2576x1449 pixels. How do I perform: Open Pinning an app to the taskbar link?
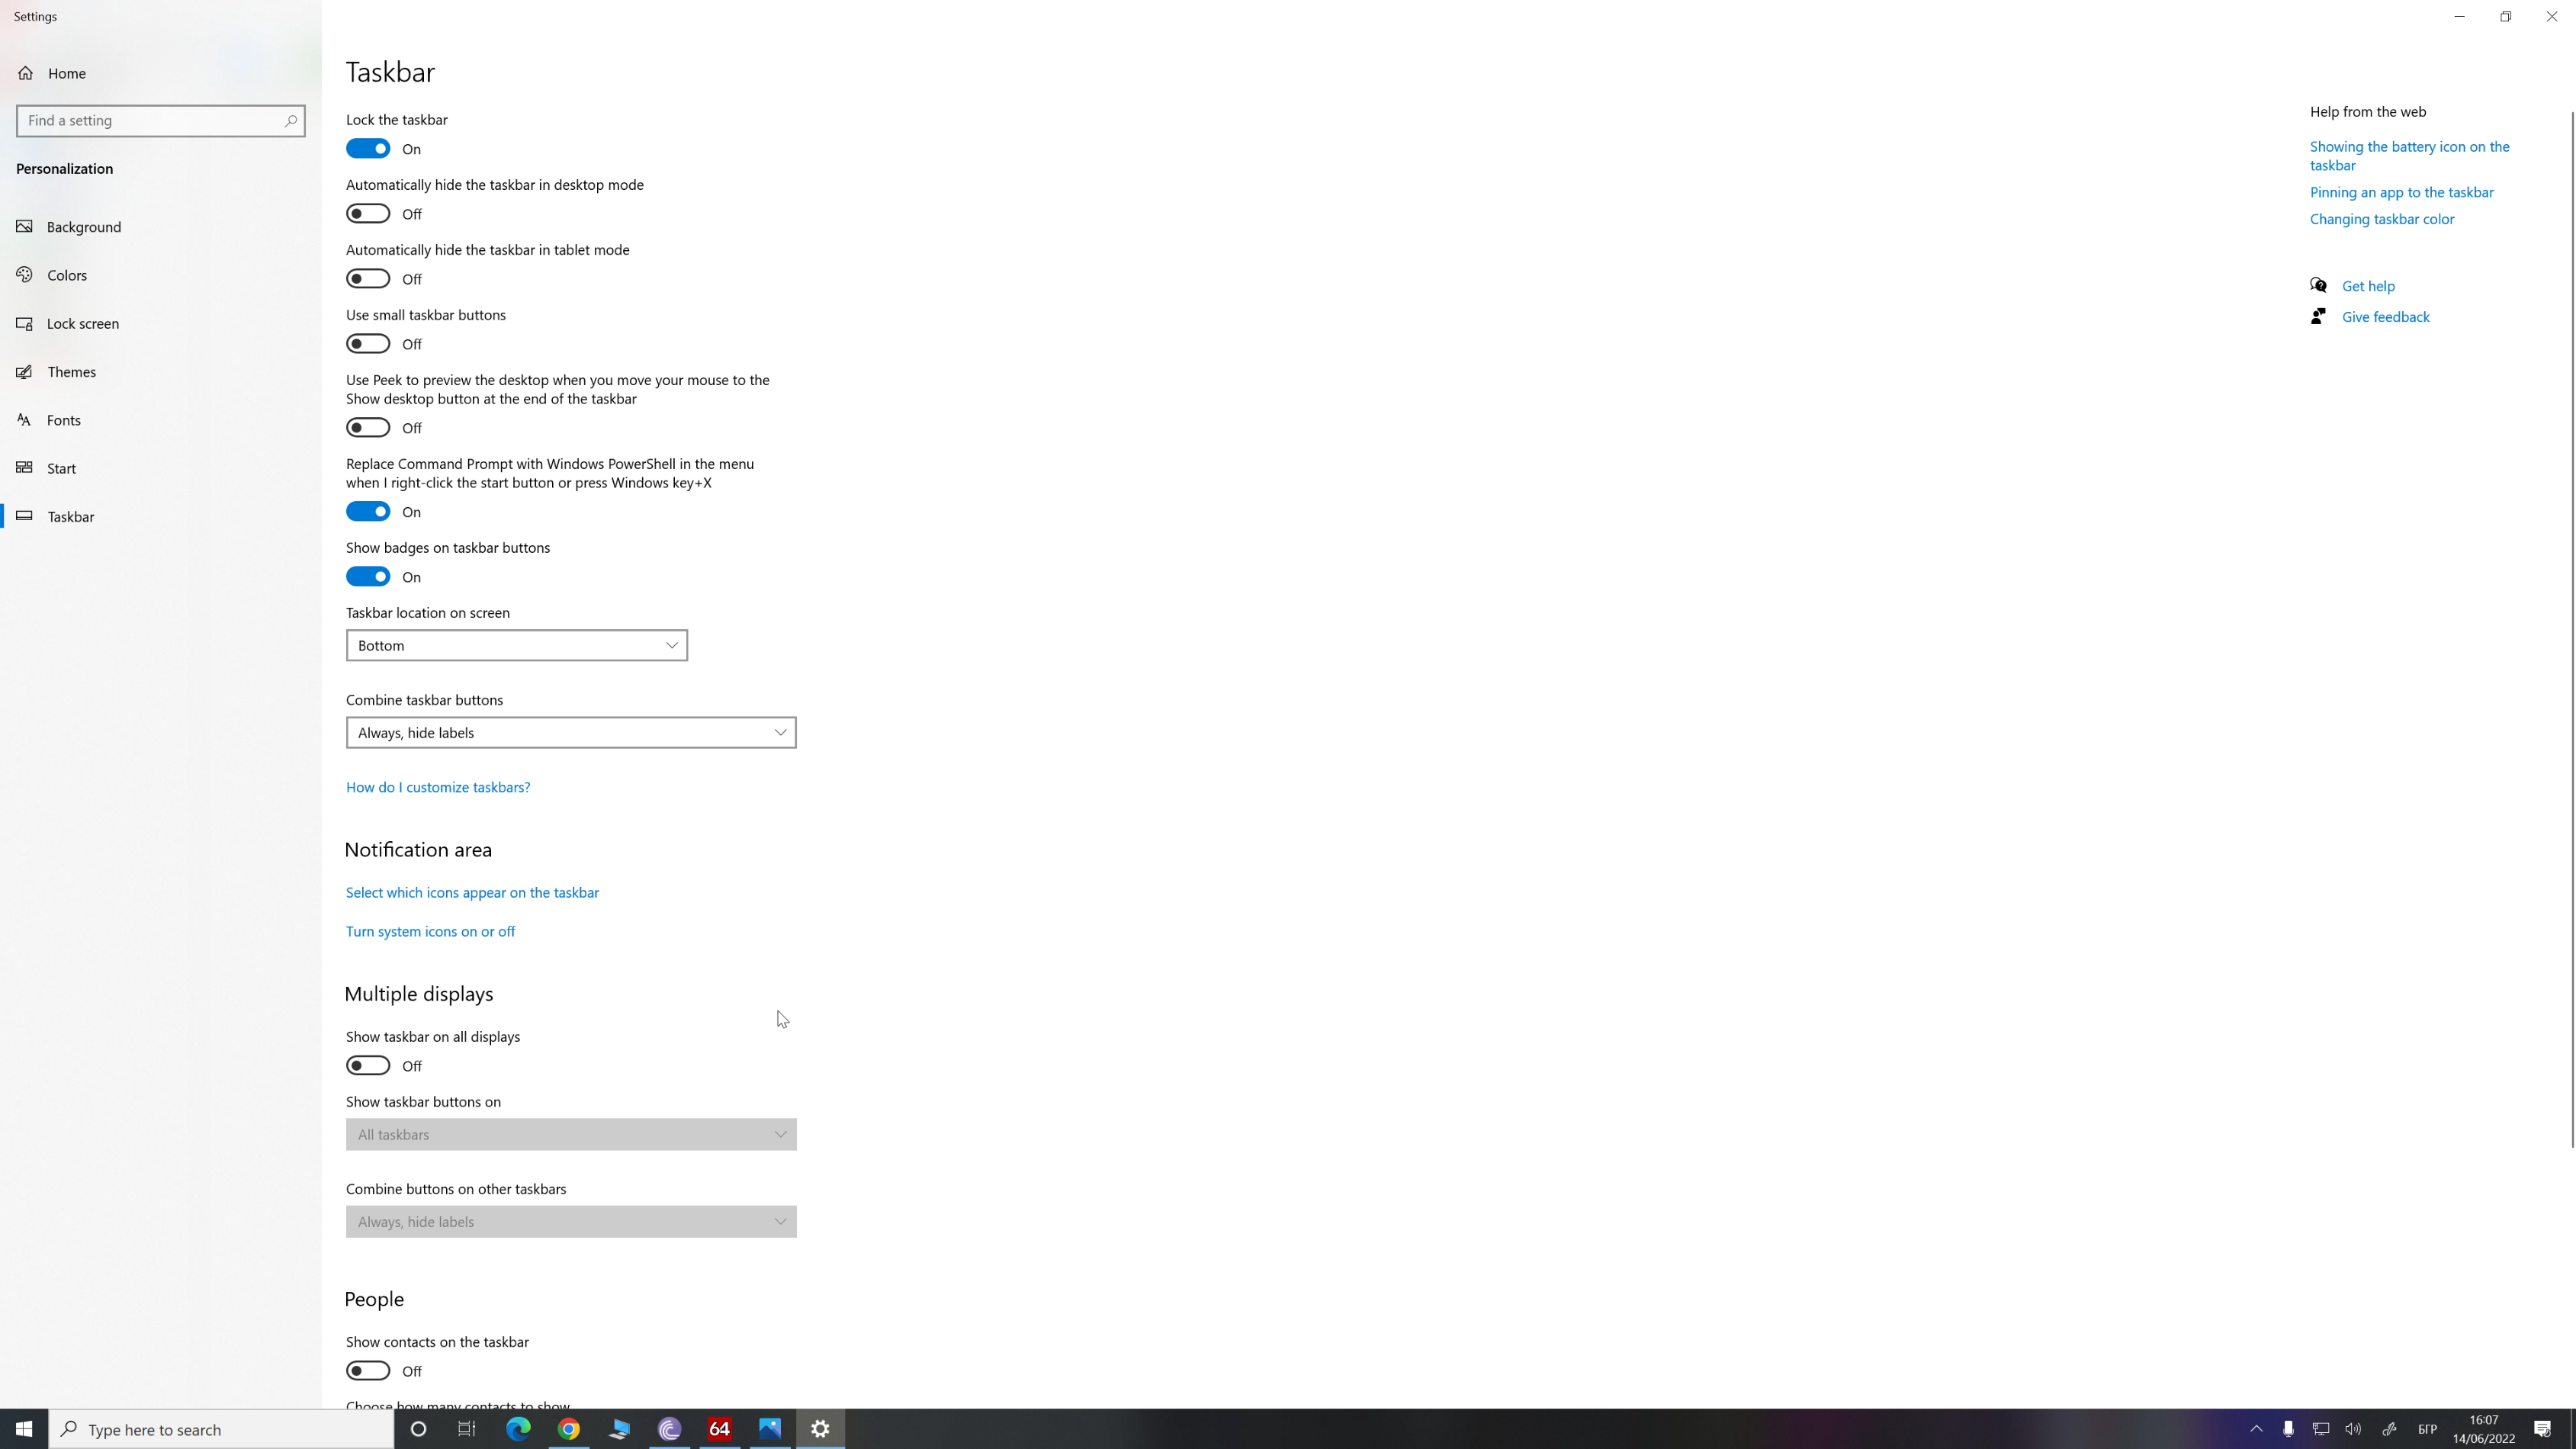click(2401, 192)
